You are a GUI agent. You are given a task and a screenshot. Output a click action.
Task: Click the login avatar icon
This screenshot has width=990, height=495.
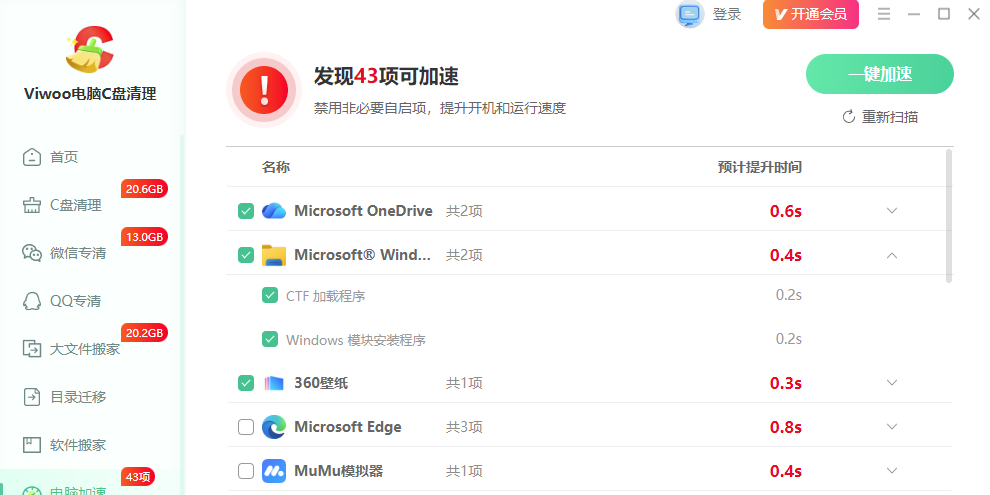(x=689, y=14)
